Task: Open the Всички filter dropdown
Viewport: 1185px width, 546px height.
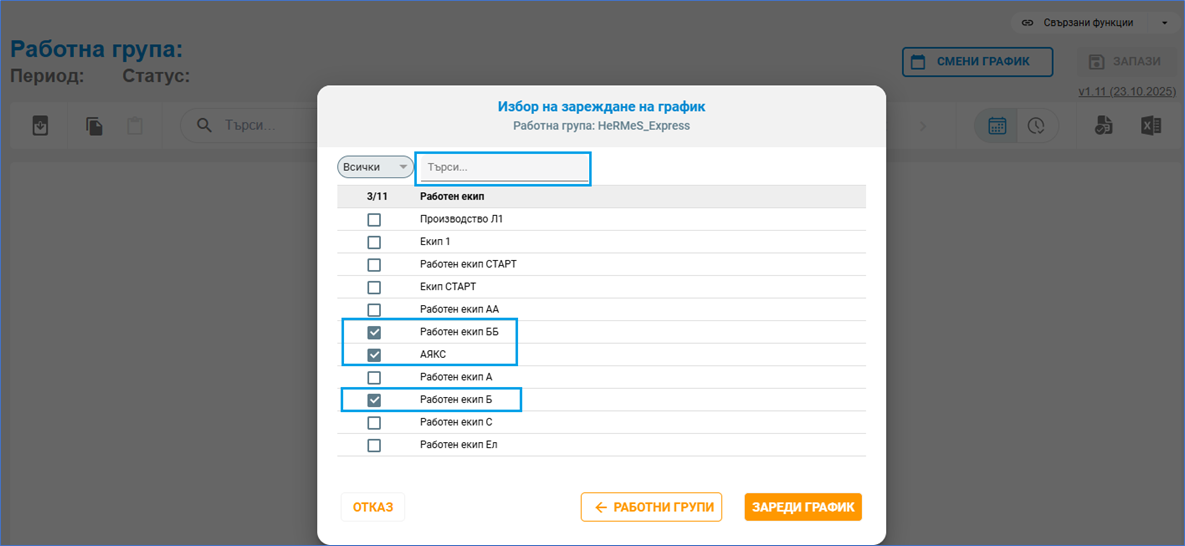Action: coord(375,167)
